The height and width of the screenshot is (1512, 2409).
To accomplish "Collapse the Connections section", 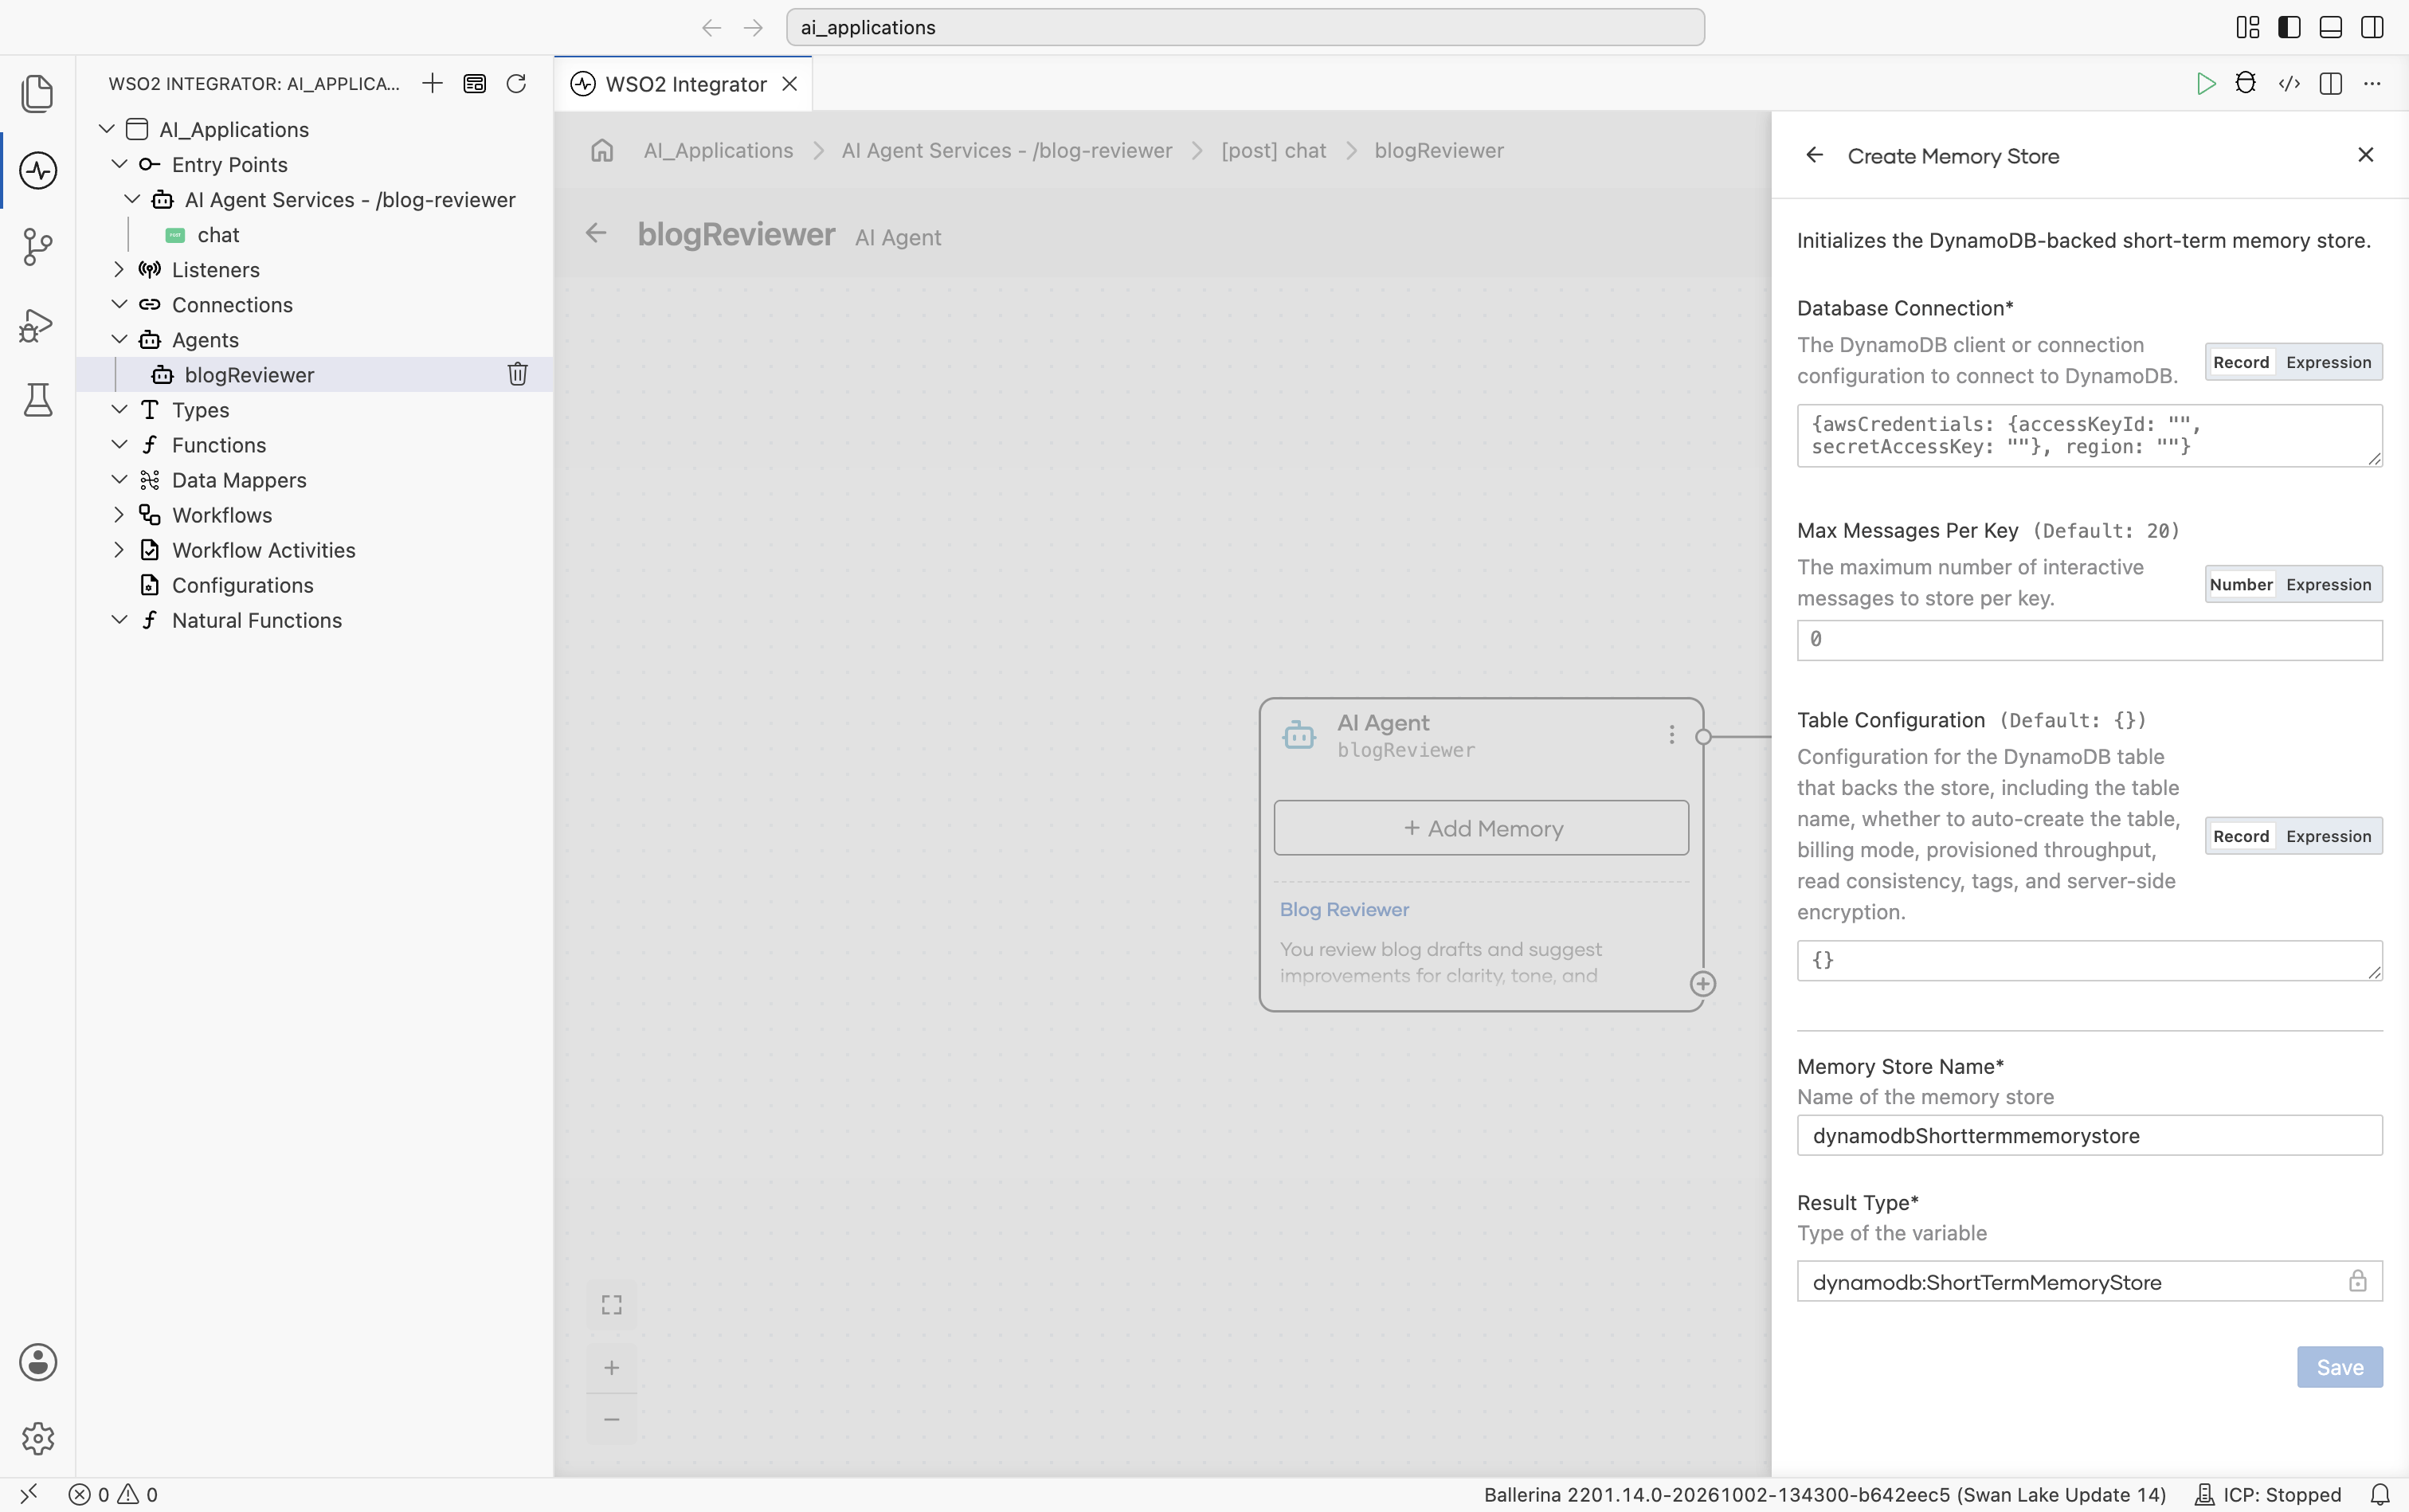I will click(x=119, y=304).
